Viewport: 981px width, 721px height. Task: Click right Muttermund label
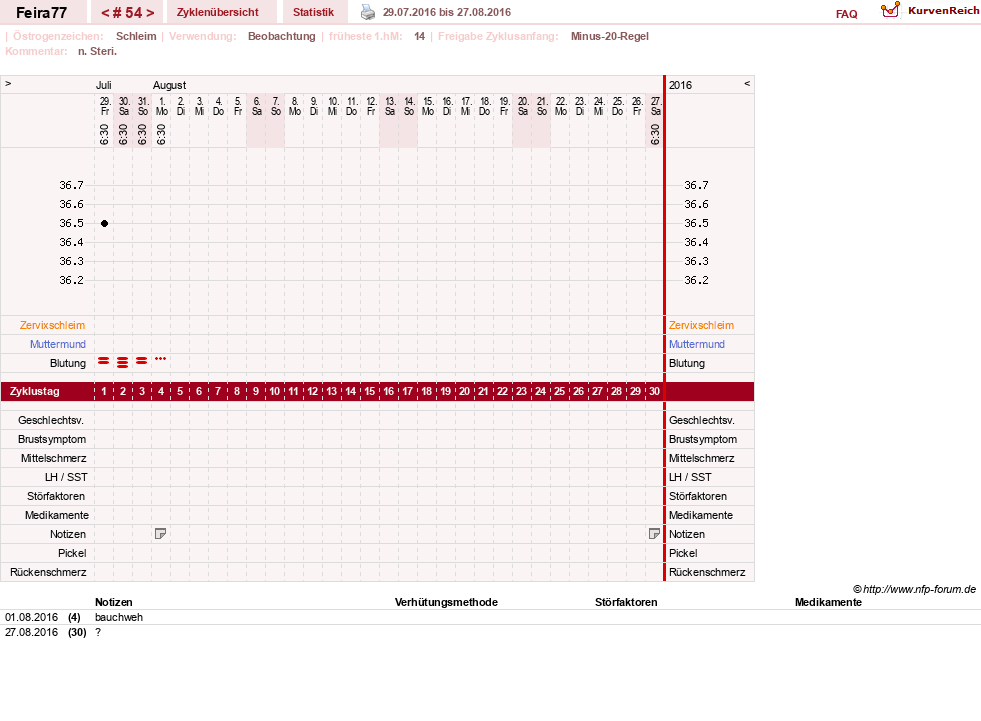(697, 344)
